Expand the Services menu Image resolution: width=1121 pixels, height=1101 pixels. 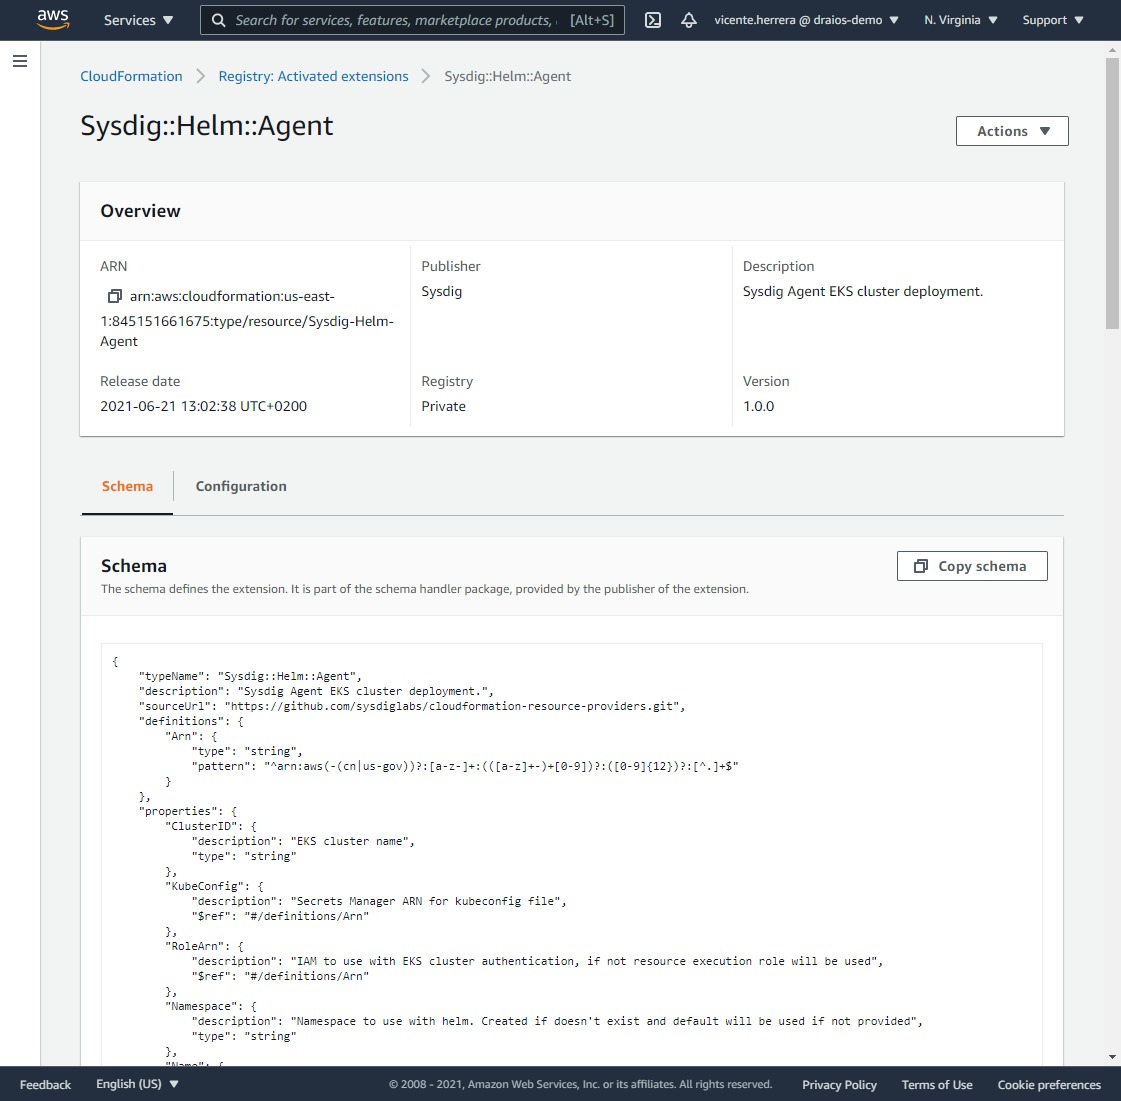pos(138,20)
